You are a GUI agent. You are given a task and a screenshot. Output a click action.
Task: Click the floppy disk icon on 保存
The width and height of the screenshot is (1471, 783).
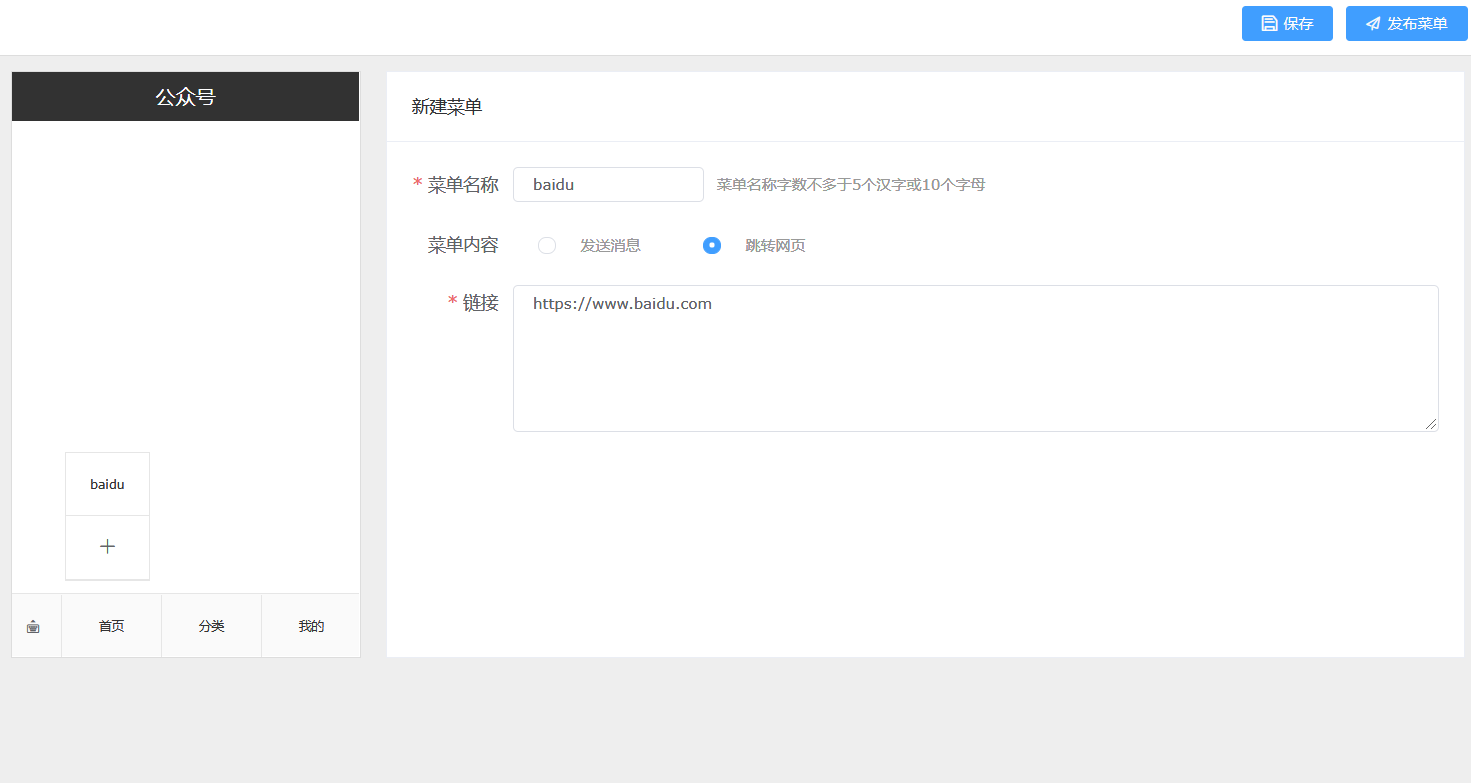pos(1269,23)
